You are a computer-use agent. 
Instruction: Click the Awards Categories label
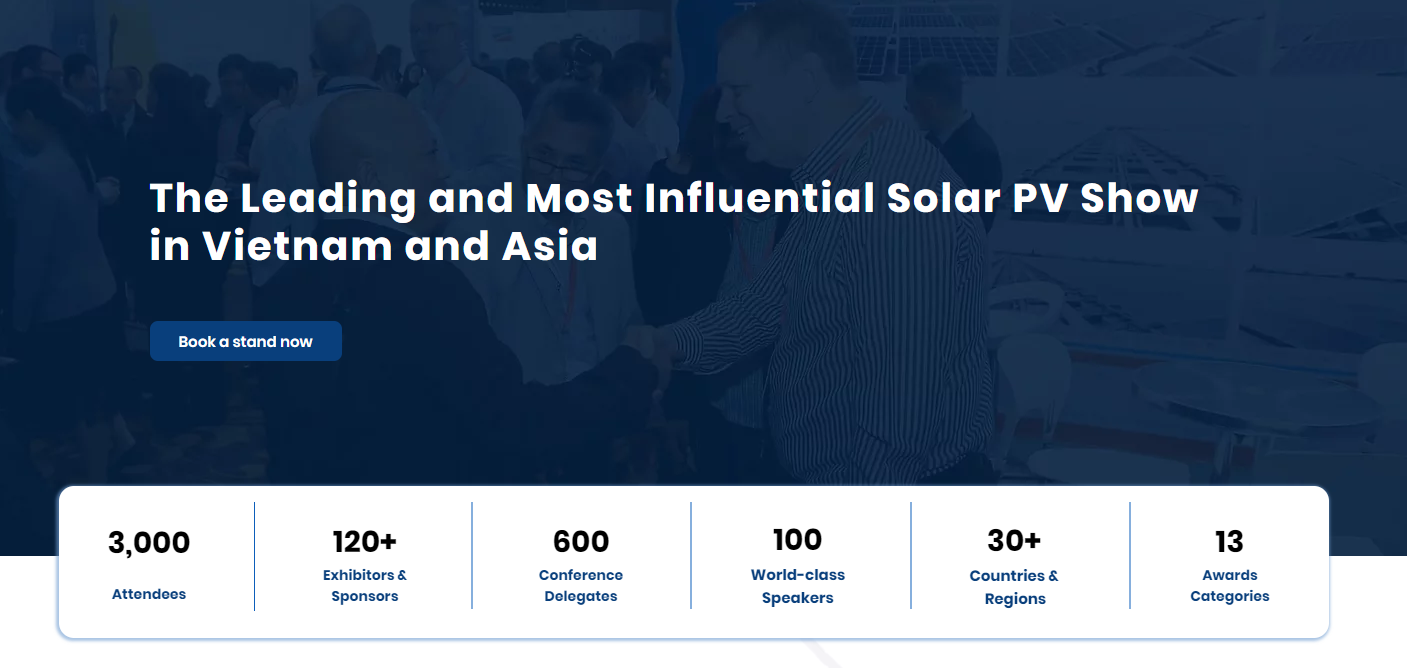tap(1230, 586)
